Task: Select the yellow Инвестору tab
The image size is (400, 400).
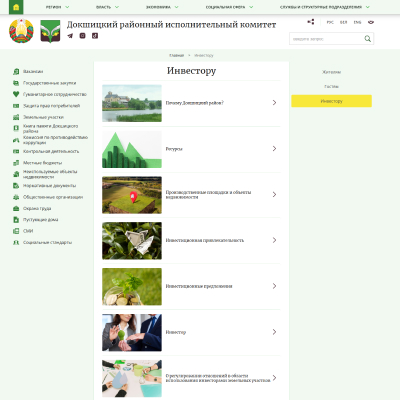Action: click(331, 101)
